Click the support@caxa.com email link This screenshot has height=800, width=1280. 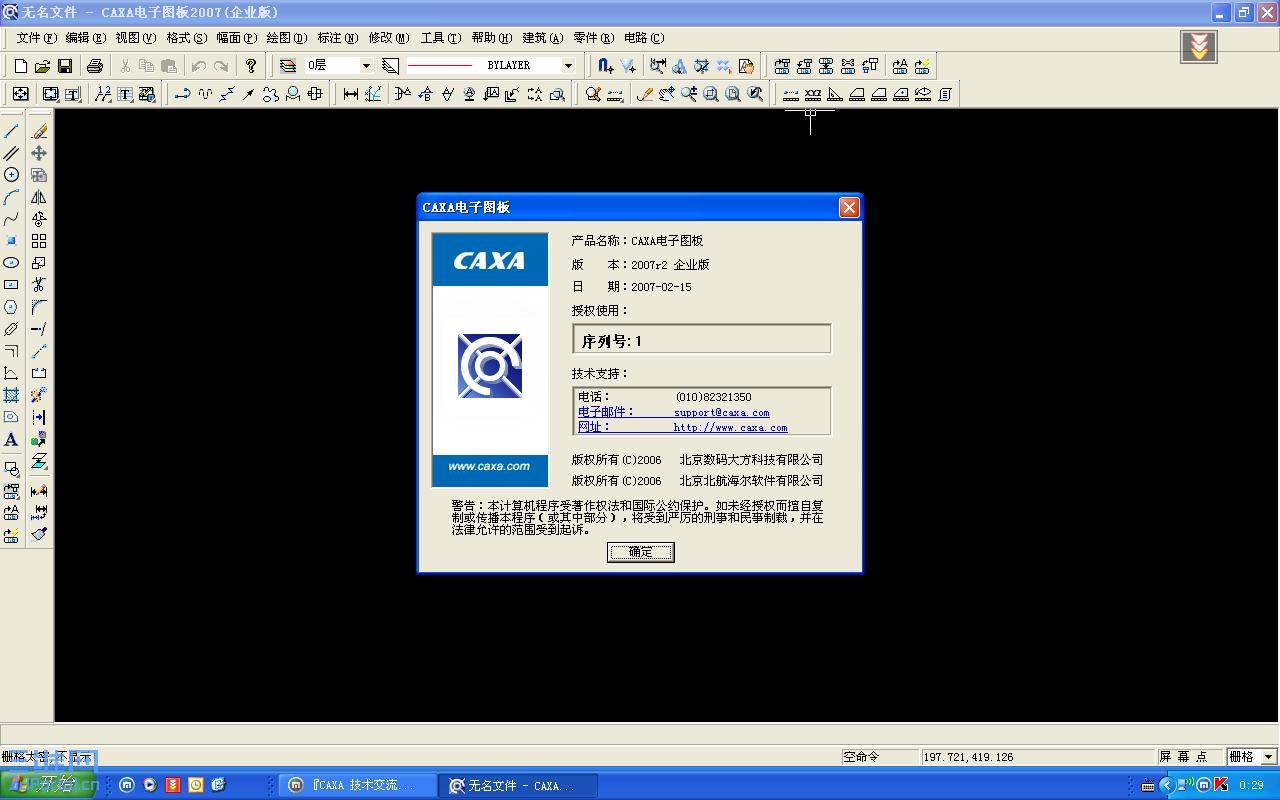point(721,412)
